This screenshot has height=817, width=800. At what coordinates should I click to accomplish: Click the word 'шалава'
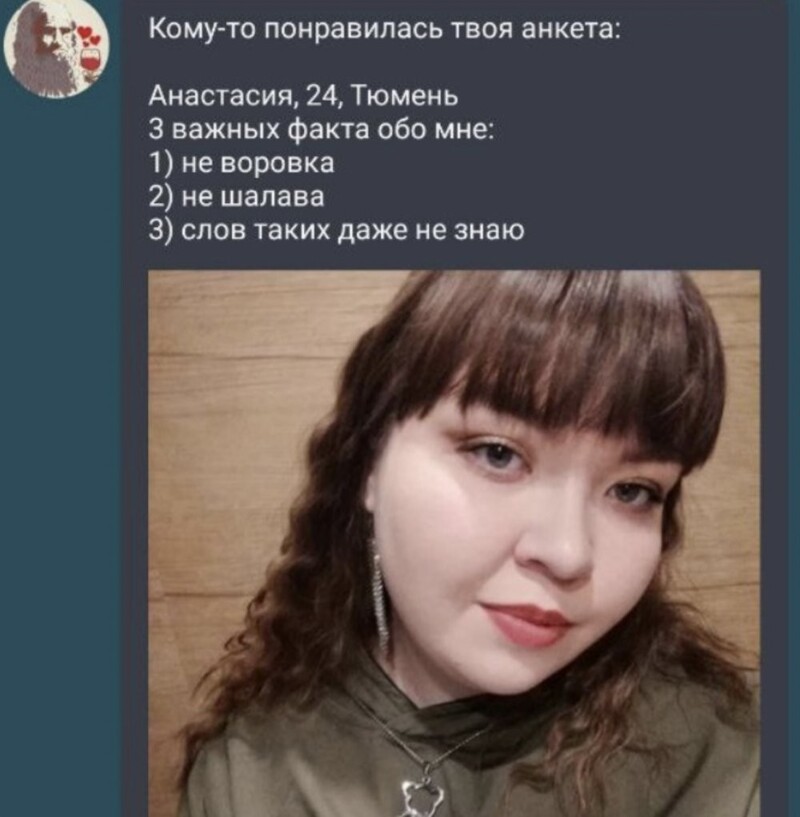273,197
